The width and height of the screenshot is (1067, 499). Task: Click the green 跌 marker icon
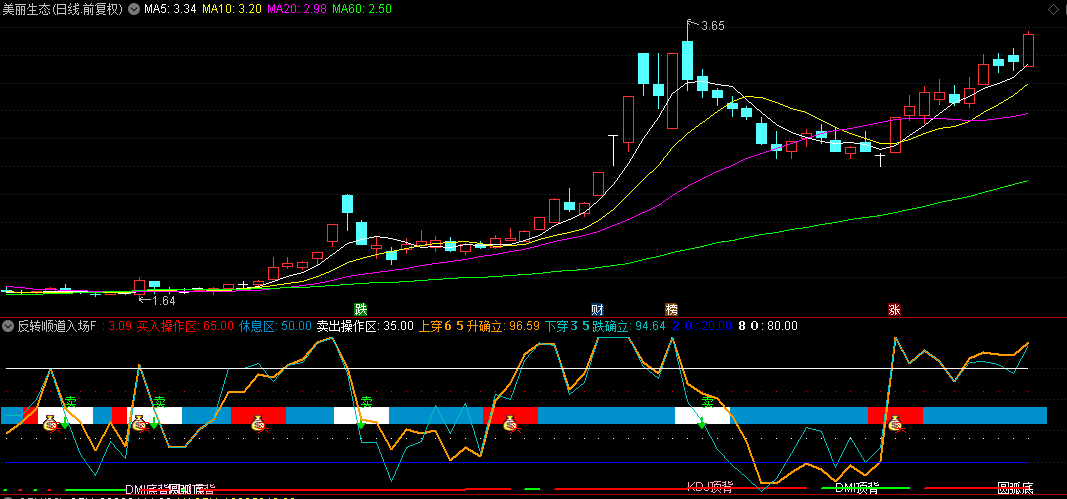pyautogui.click(x=360, y=309)
